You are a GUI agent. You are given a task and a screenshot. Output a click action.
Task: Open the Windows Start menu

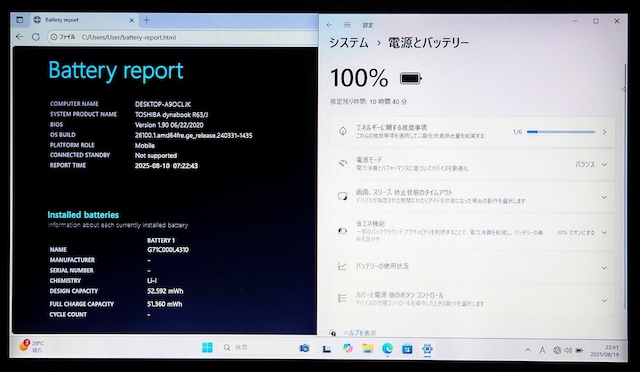click(207, 347)
